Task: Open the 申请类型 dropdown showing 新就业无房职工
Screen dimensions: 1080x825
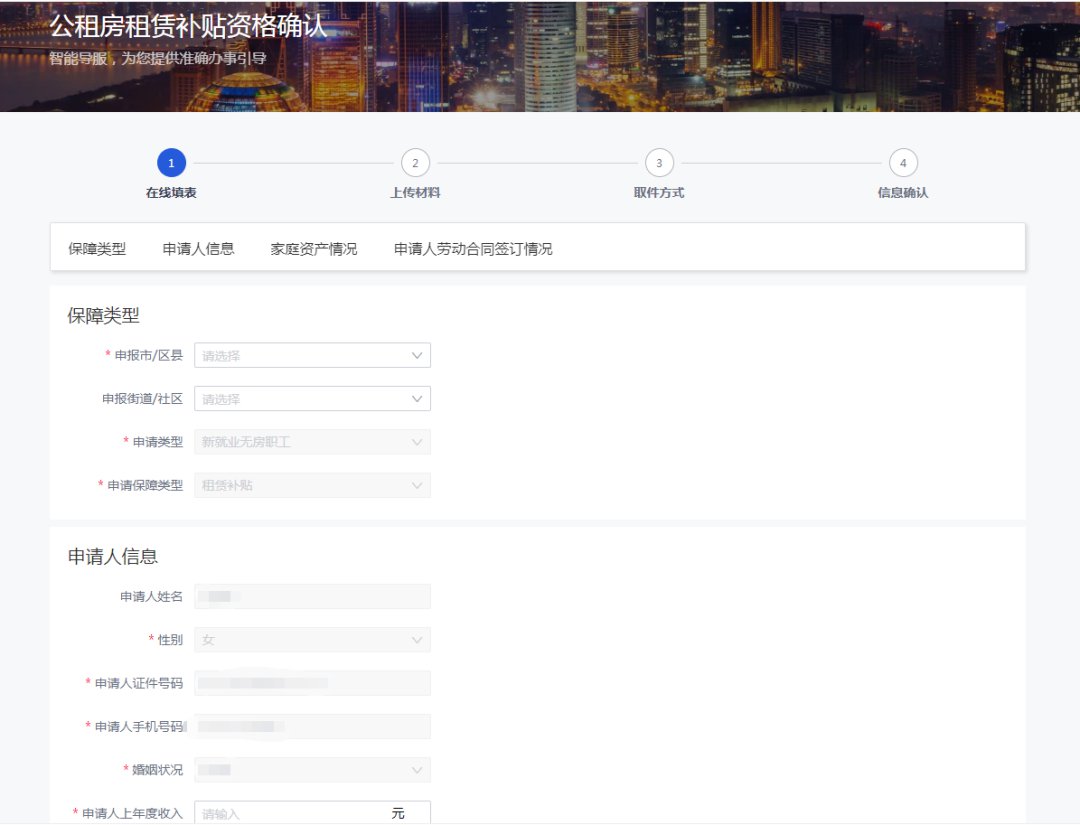Action: pos(312,442)
